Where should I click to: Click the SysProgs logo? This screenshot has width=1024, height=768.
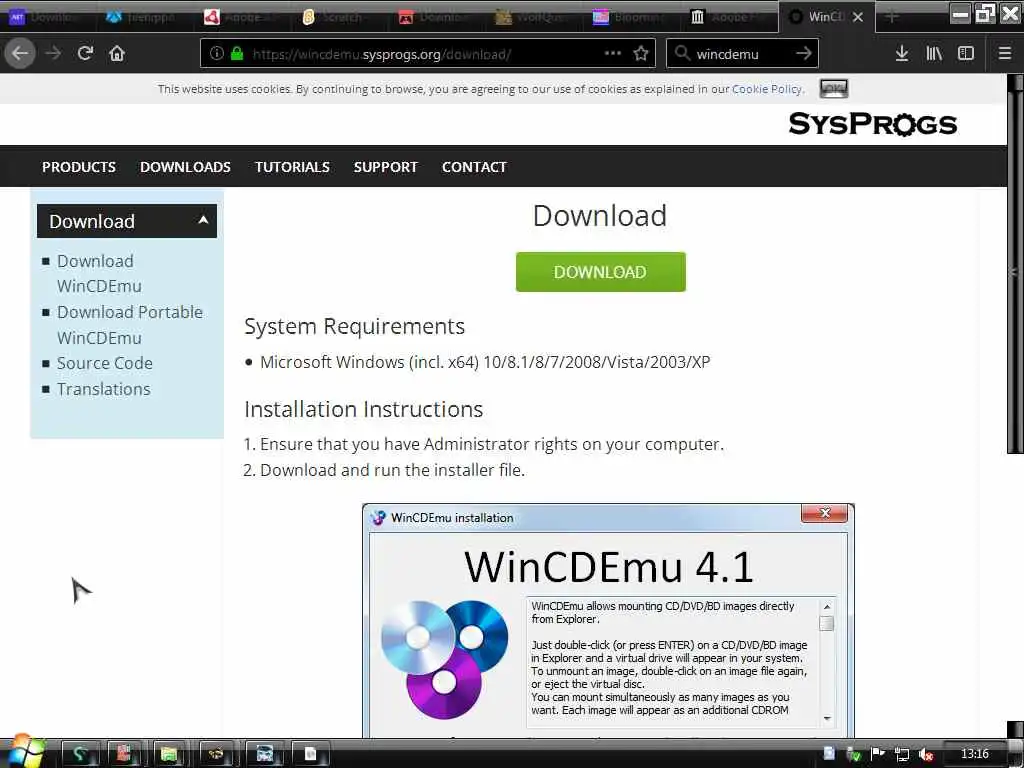click(x=872, y=123)
